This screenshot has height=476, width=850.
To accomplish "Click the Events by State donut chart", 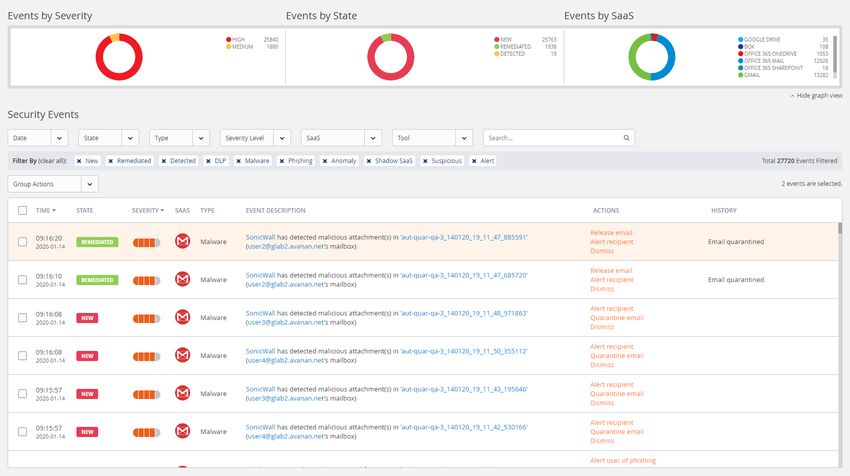I will point(391,57).
